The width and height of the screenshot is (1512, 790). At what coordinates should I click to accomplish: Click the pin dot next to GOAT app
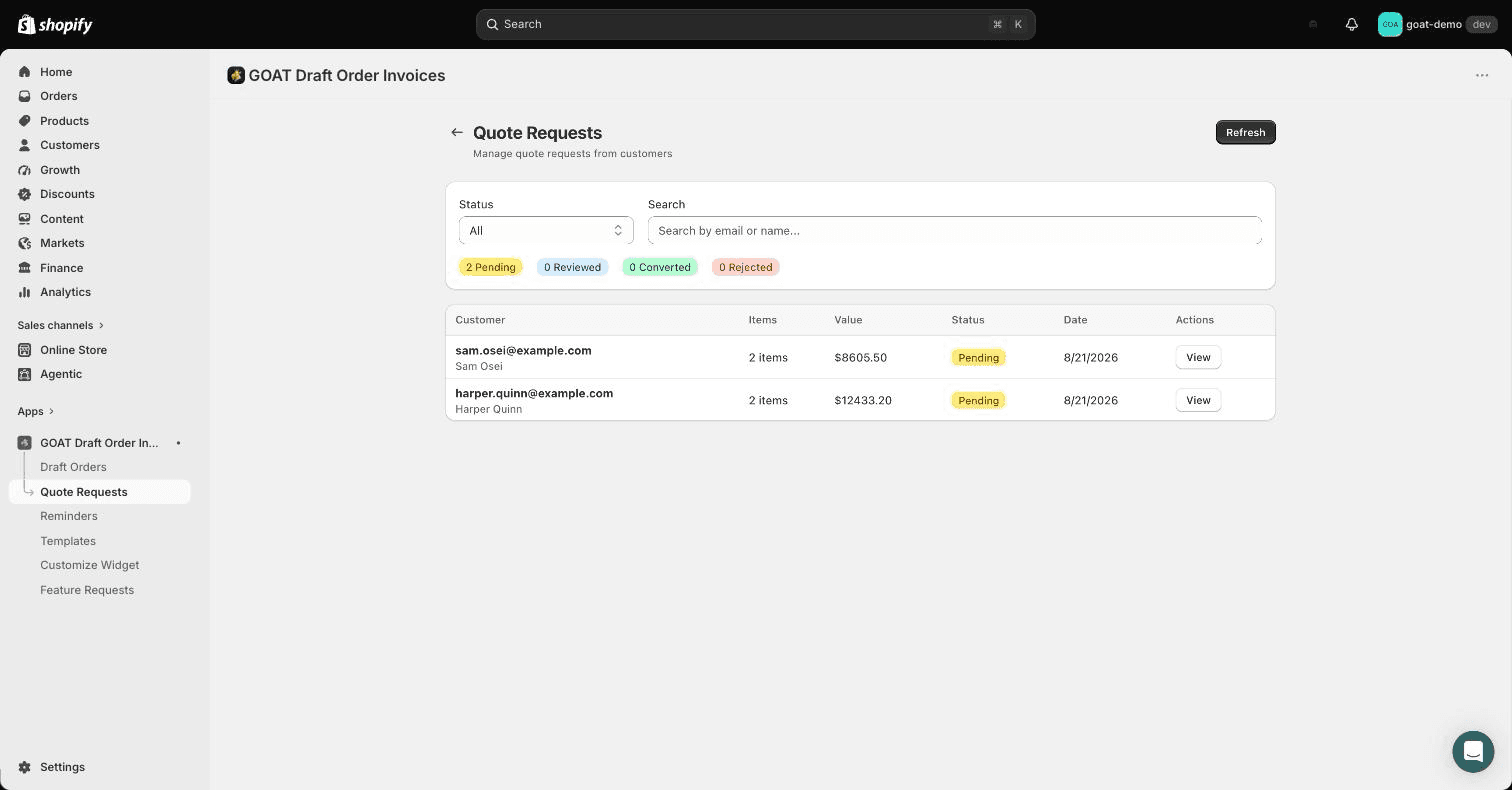pyautogui.click(x=179, y=443)
